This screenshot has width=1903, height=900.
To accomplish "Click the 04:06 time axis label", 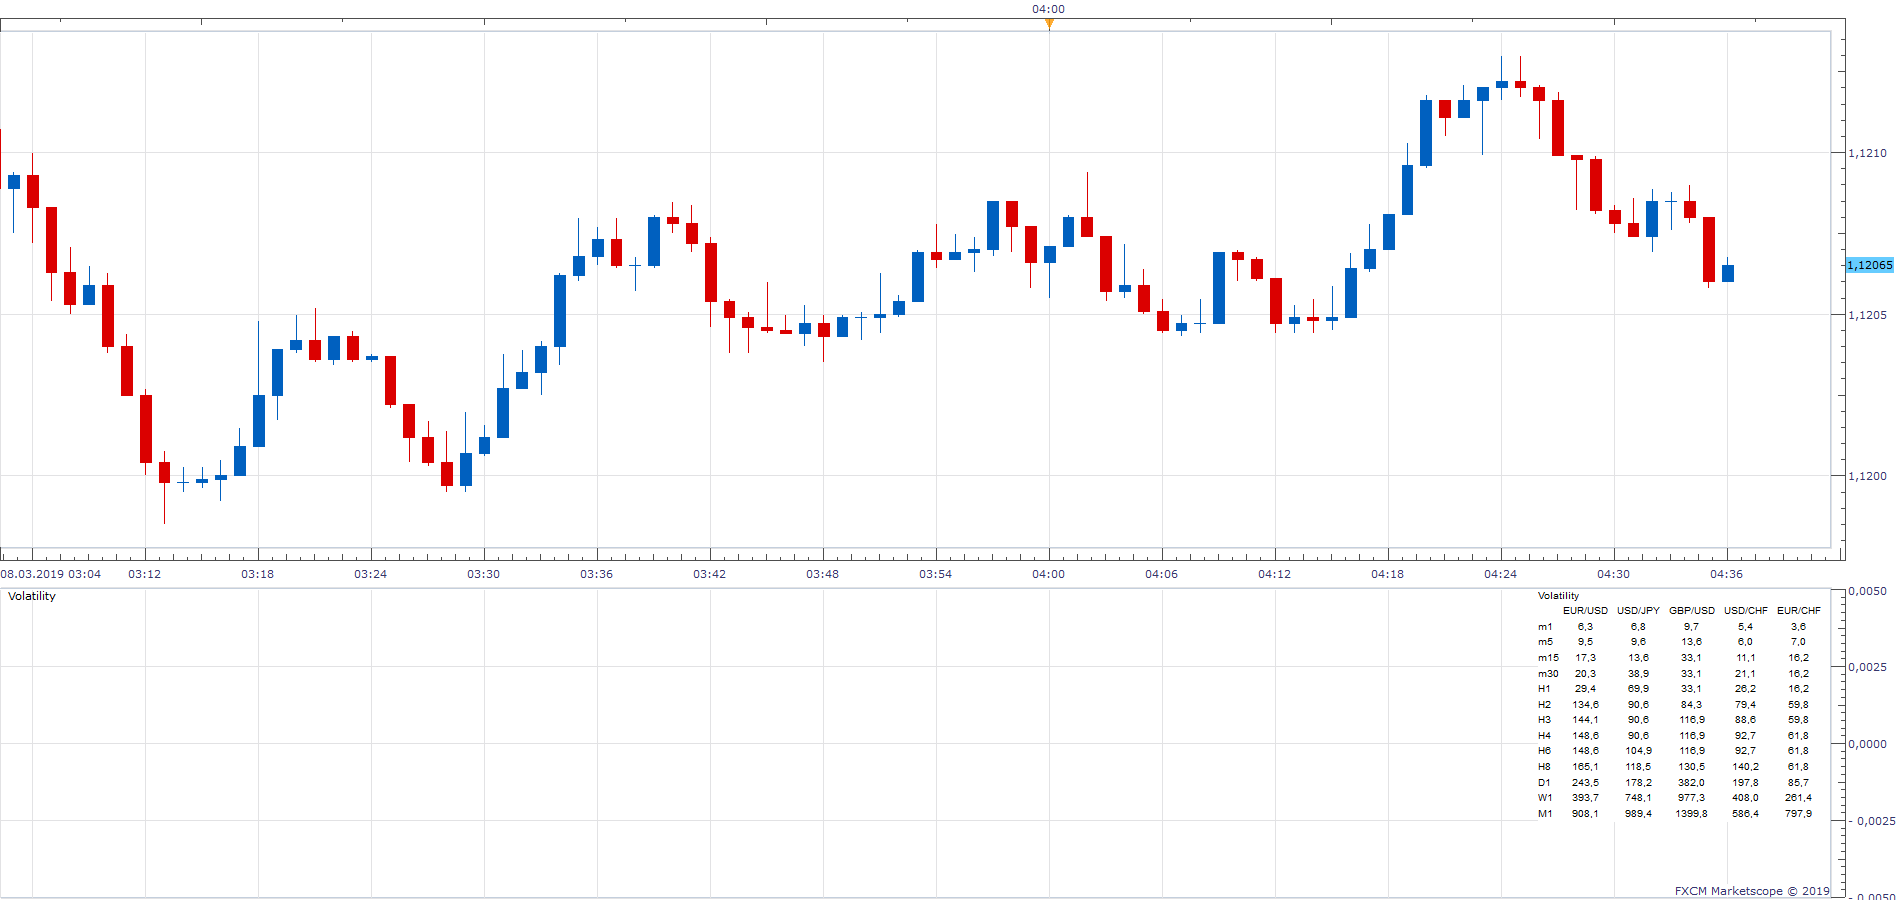I will 1162,574.
